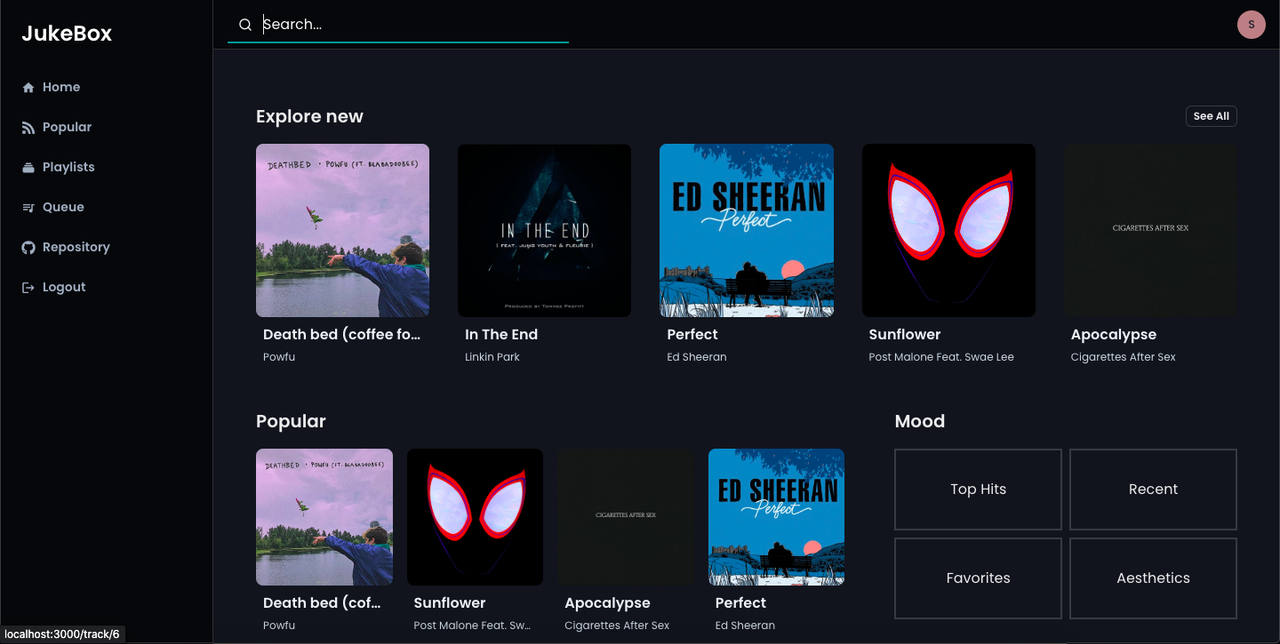This screenshot has width=1280, height=644.
Task: Click "Sunflower" title in Explore new
Action: pos(905,334)
